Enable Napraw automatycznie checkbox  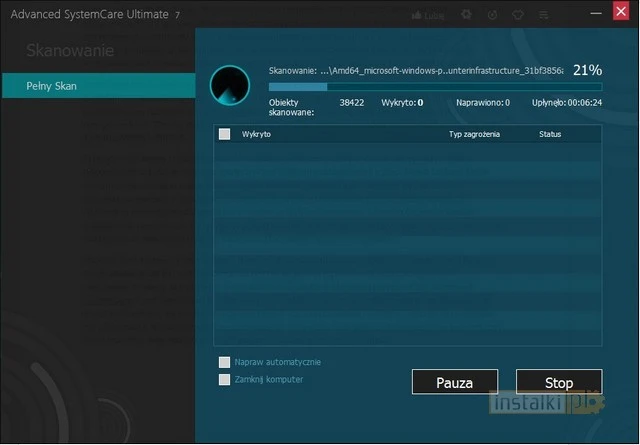coord(224,362)
